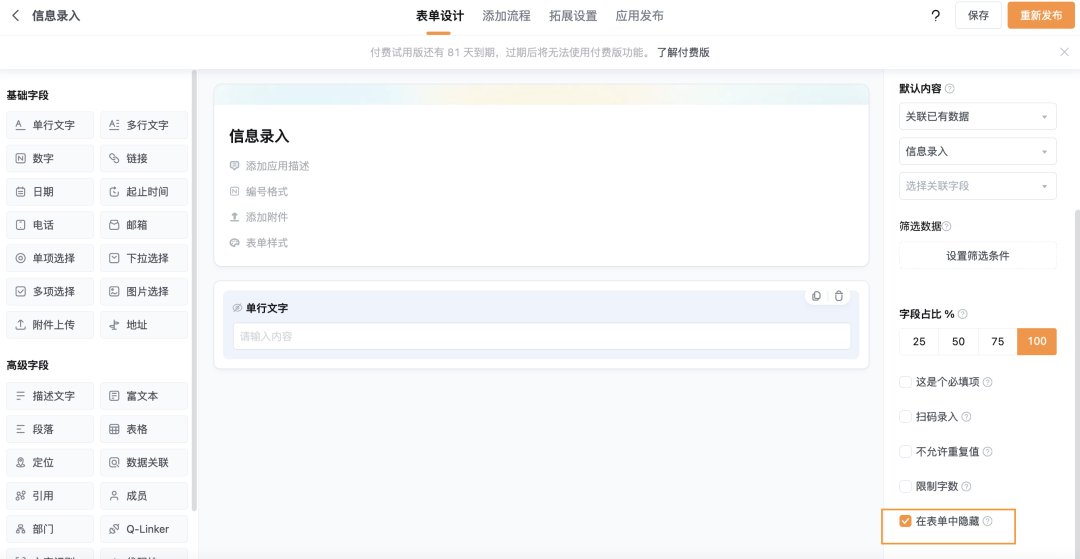Image resolution: width=1080 pixels, height=559 pixels.
Task: Click the 设置筛选条件 button
Action: tap(977, 256)
